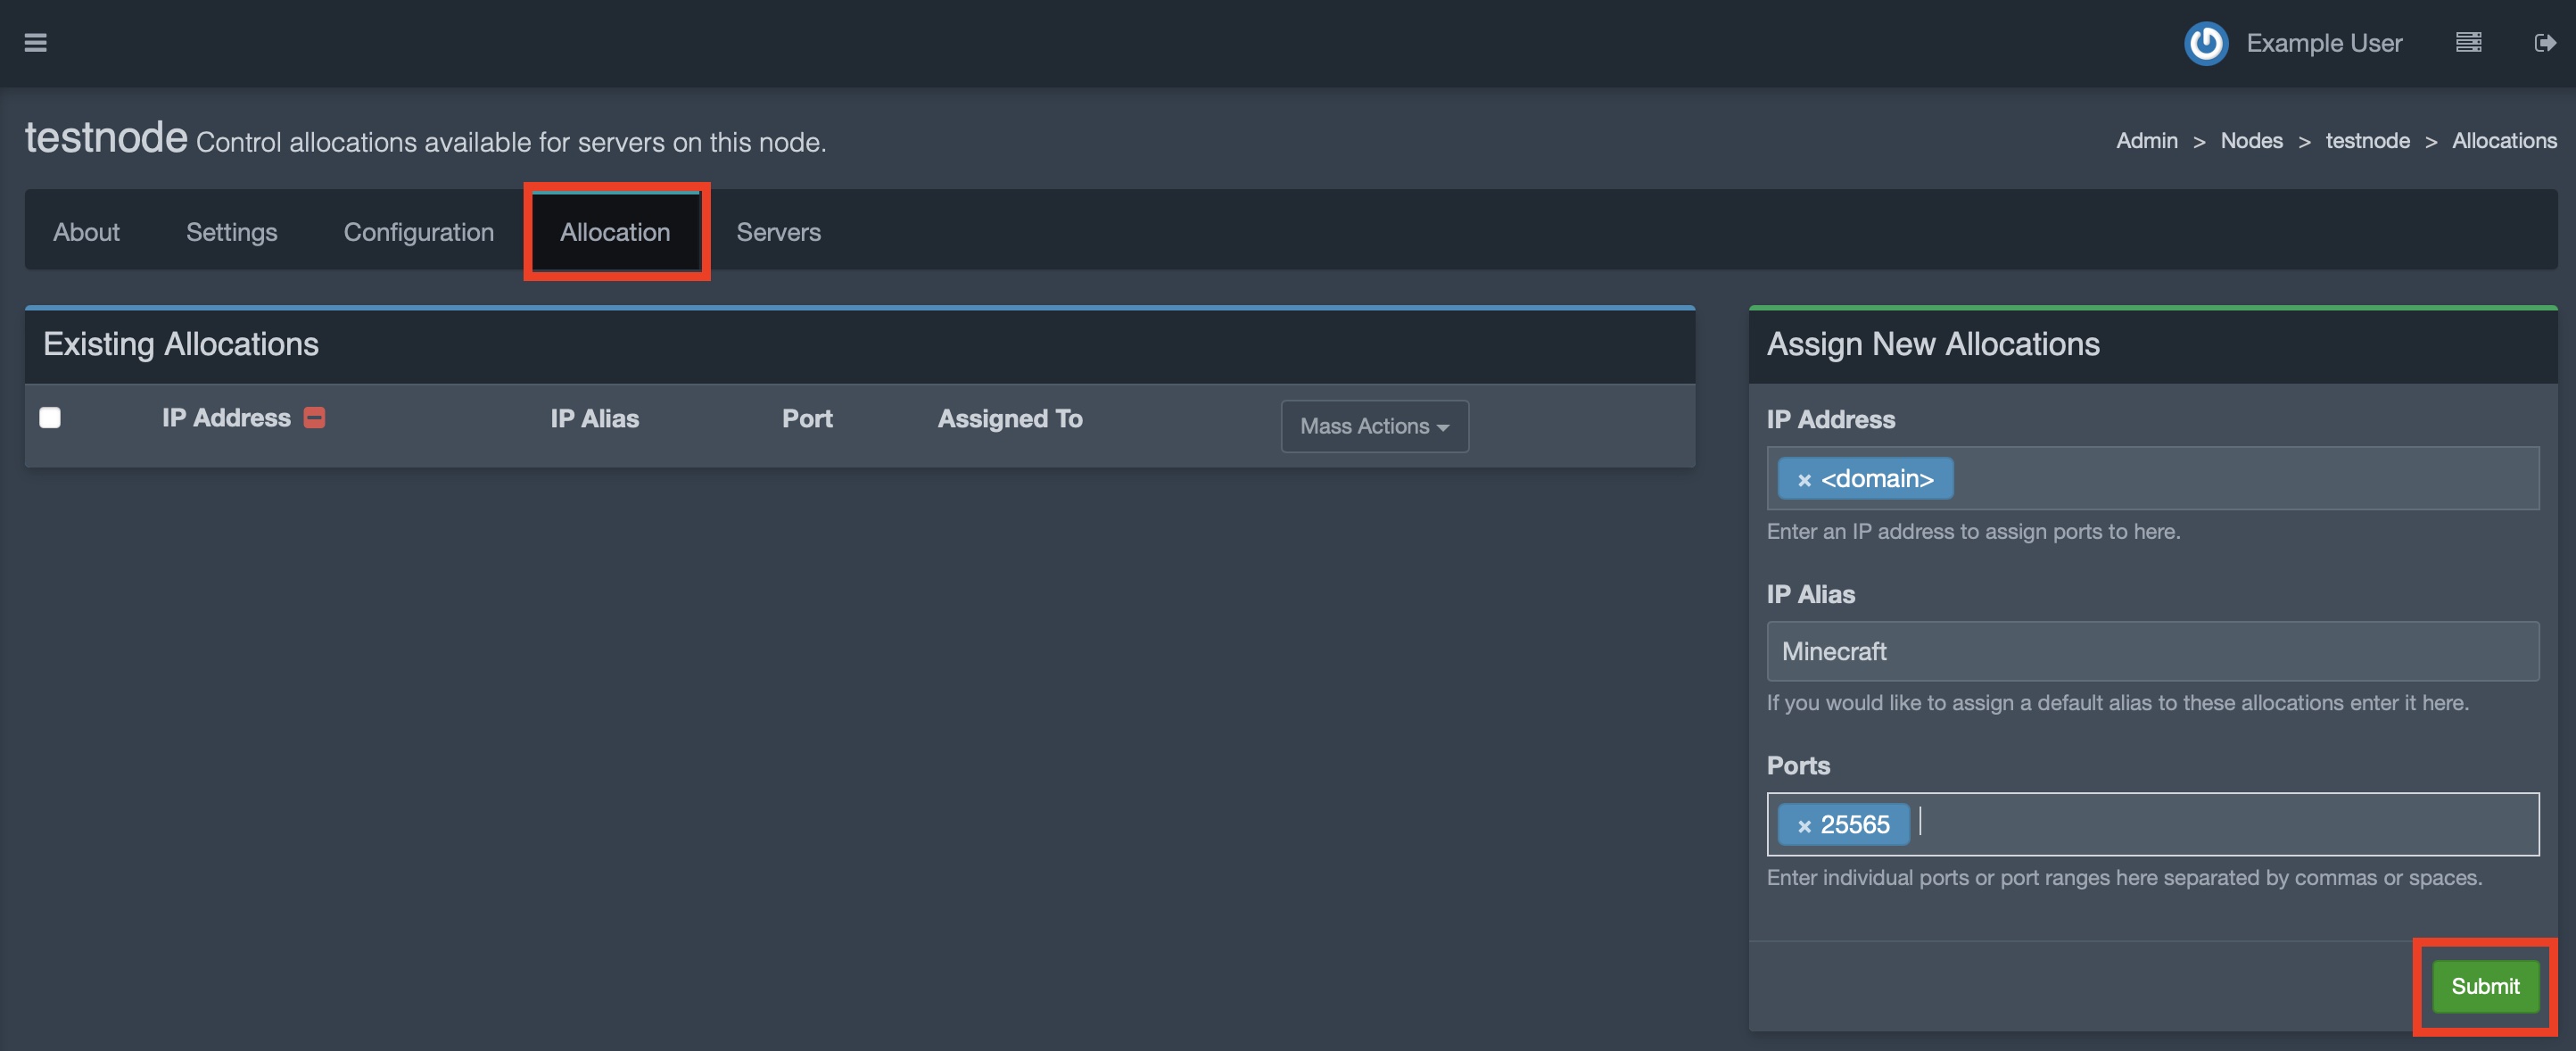Click the IP Alias input field

(x=2152, y=650)
